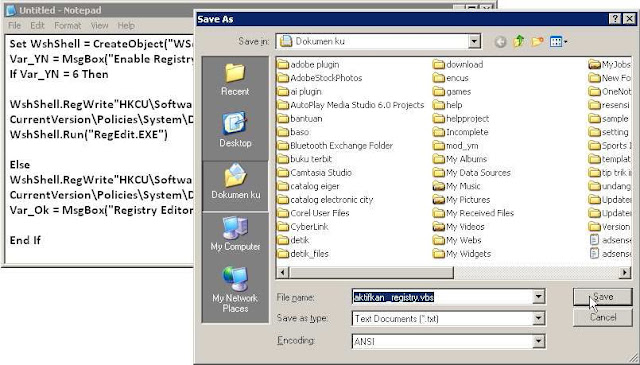The width and height of the screenshot is (640, 365).
Task: Expand the File name dropdown arrow
Action: [x=538, y=297]
